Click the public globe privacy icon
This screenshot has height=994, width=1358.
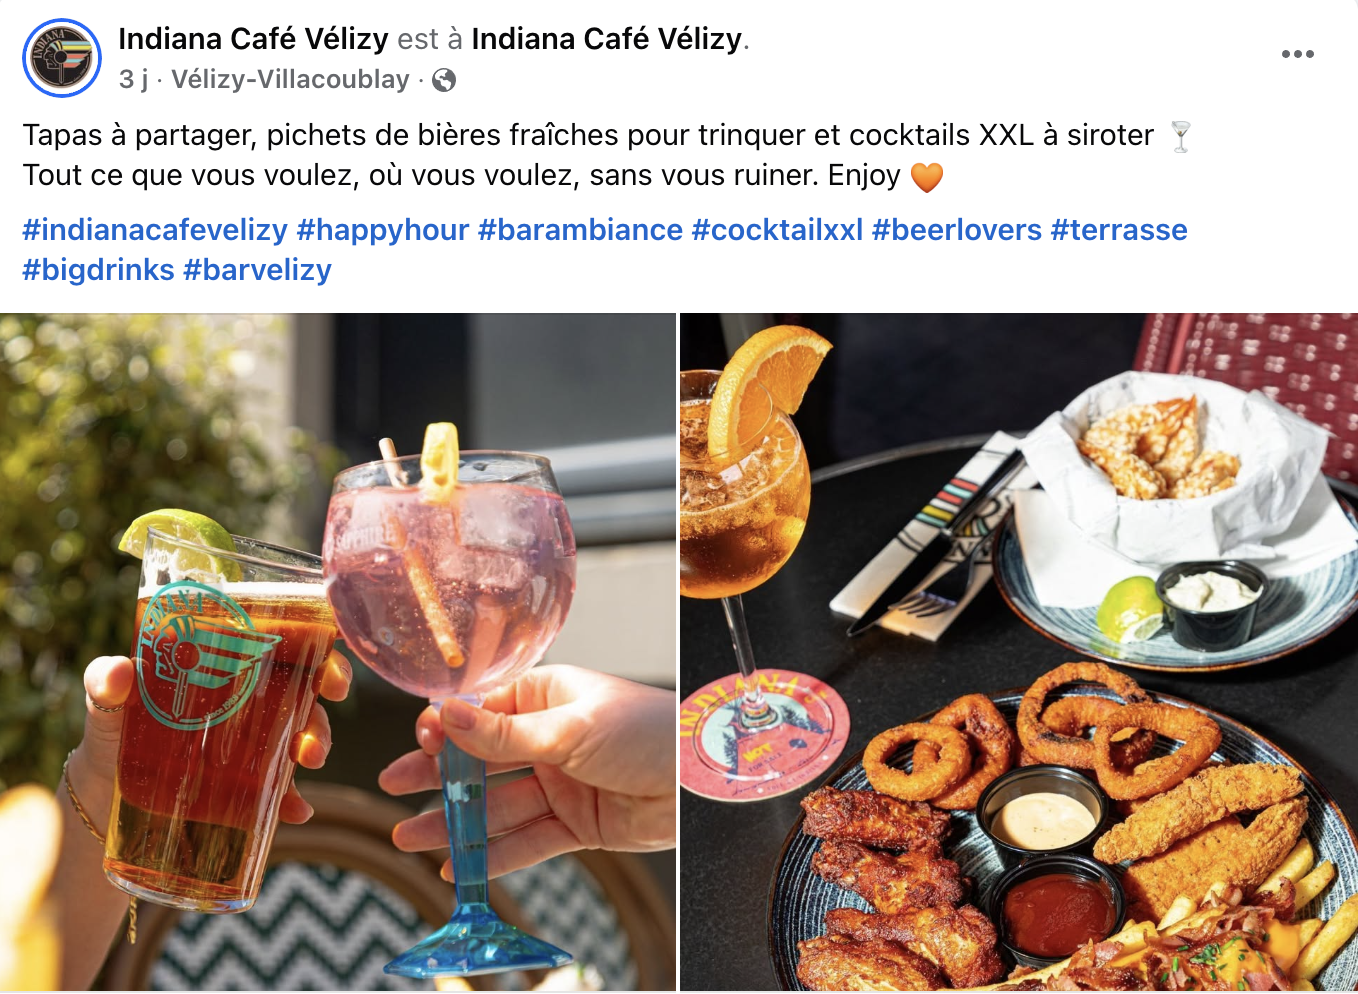[x=444, y=80]
